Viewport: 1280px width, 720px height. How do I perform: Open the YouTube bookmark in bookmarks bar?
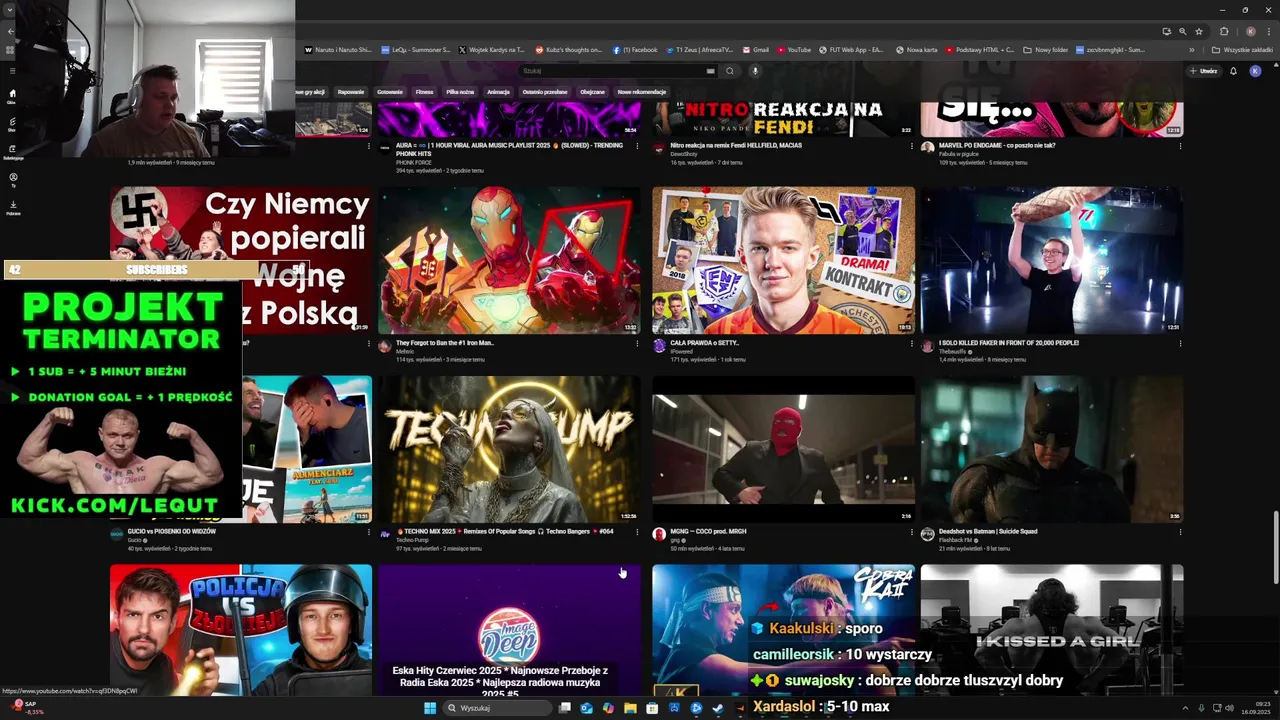(x=793, y=49)
